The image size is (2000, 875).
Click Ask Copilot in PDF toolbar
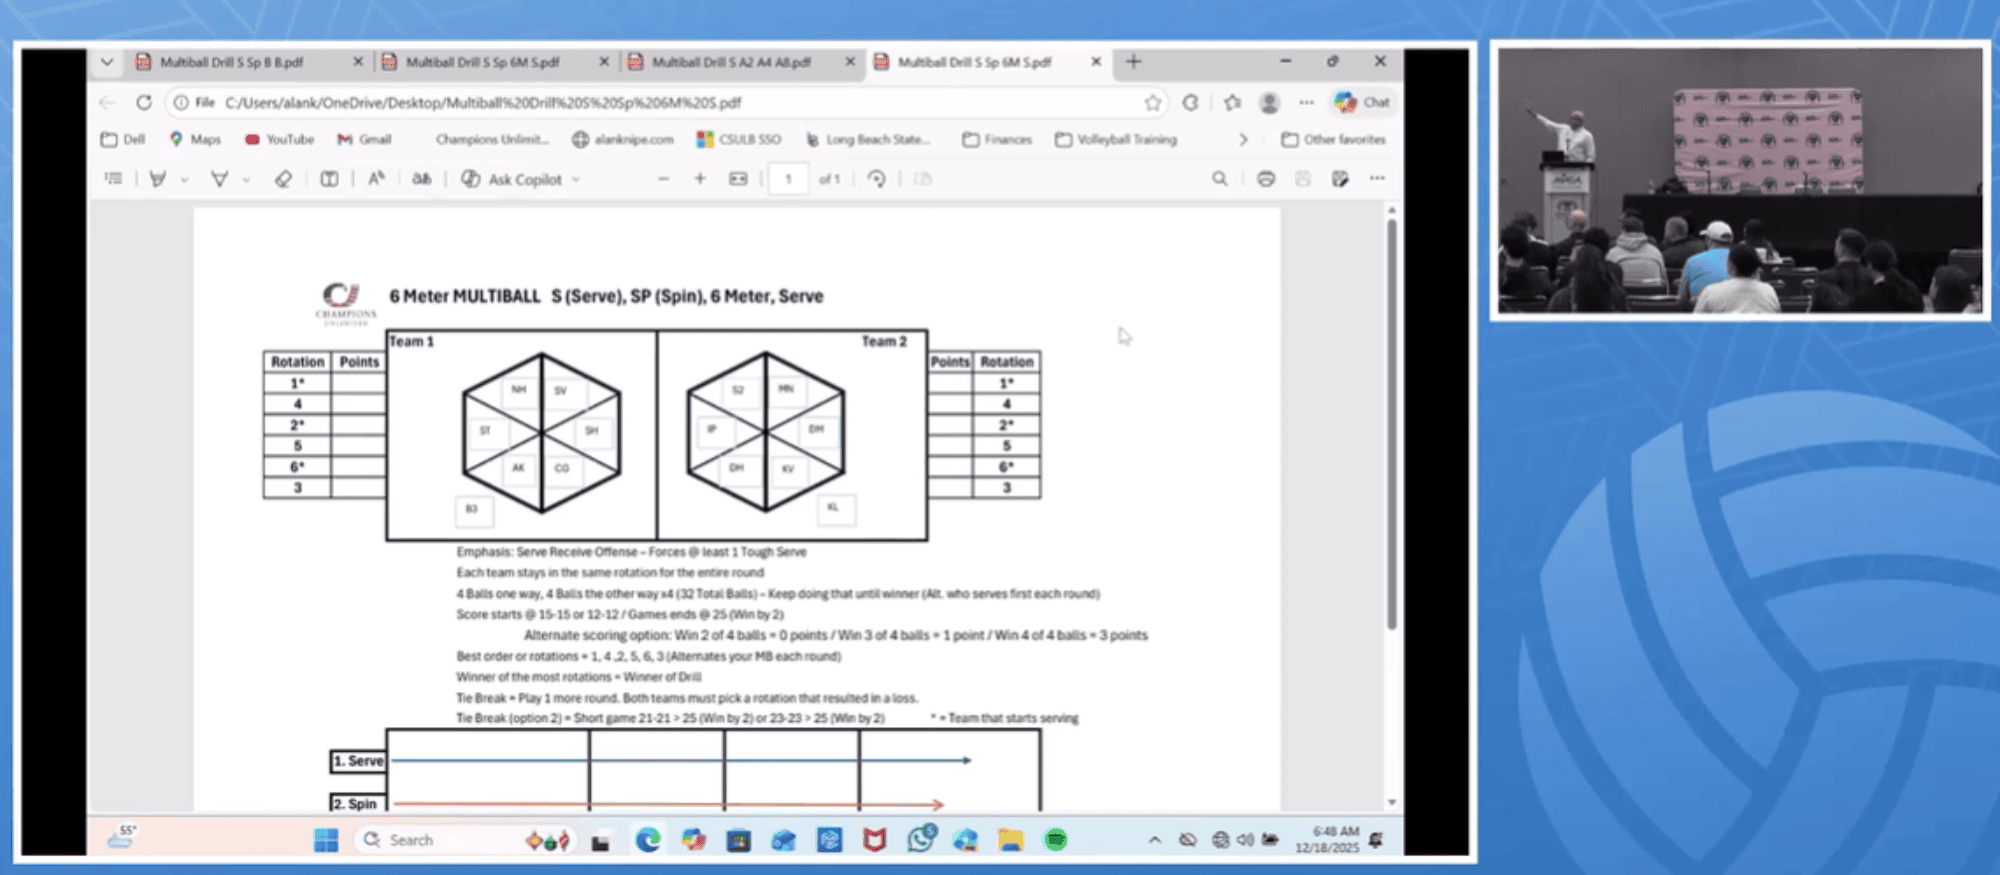point(512,179)
